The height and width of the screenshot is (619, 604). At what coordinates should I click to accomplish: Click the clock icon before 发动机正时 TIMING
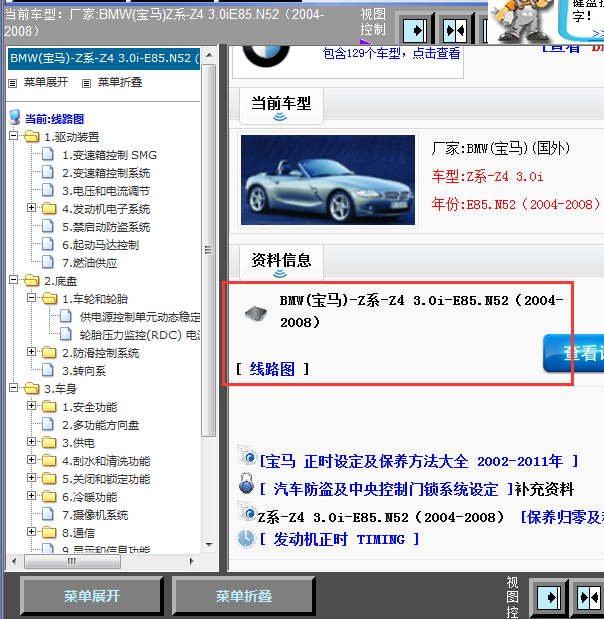246,538
